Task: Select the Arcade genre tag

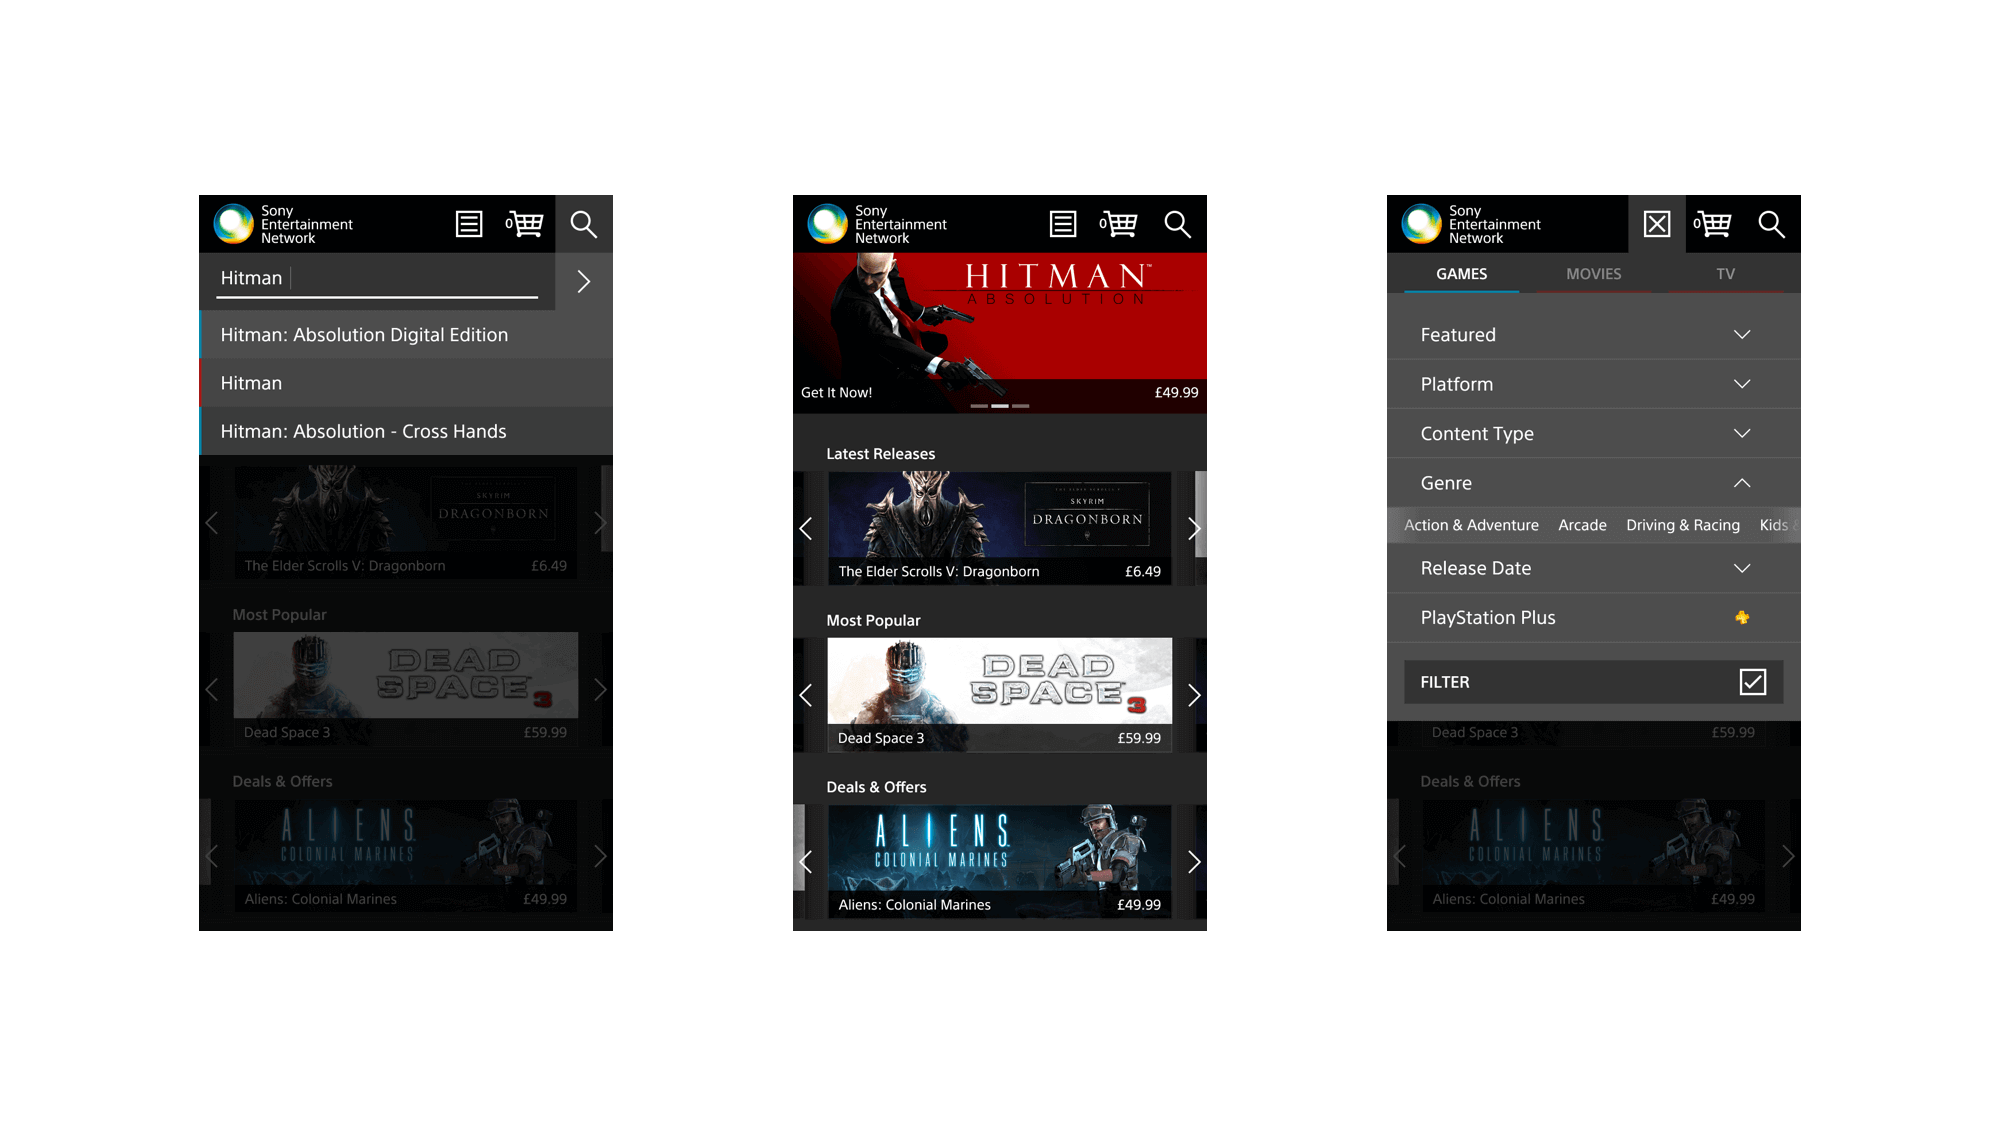Action: click(1580, 525)
